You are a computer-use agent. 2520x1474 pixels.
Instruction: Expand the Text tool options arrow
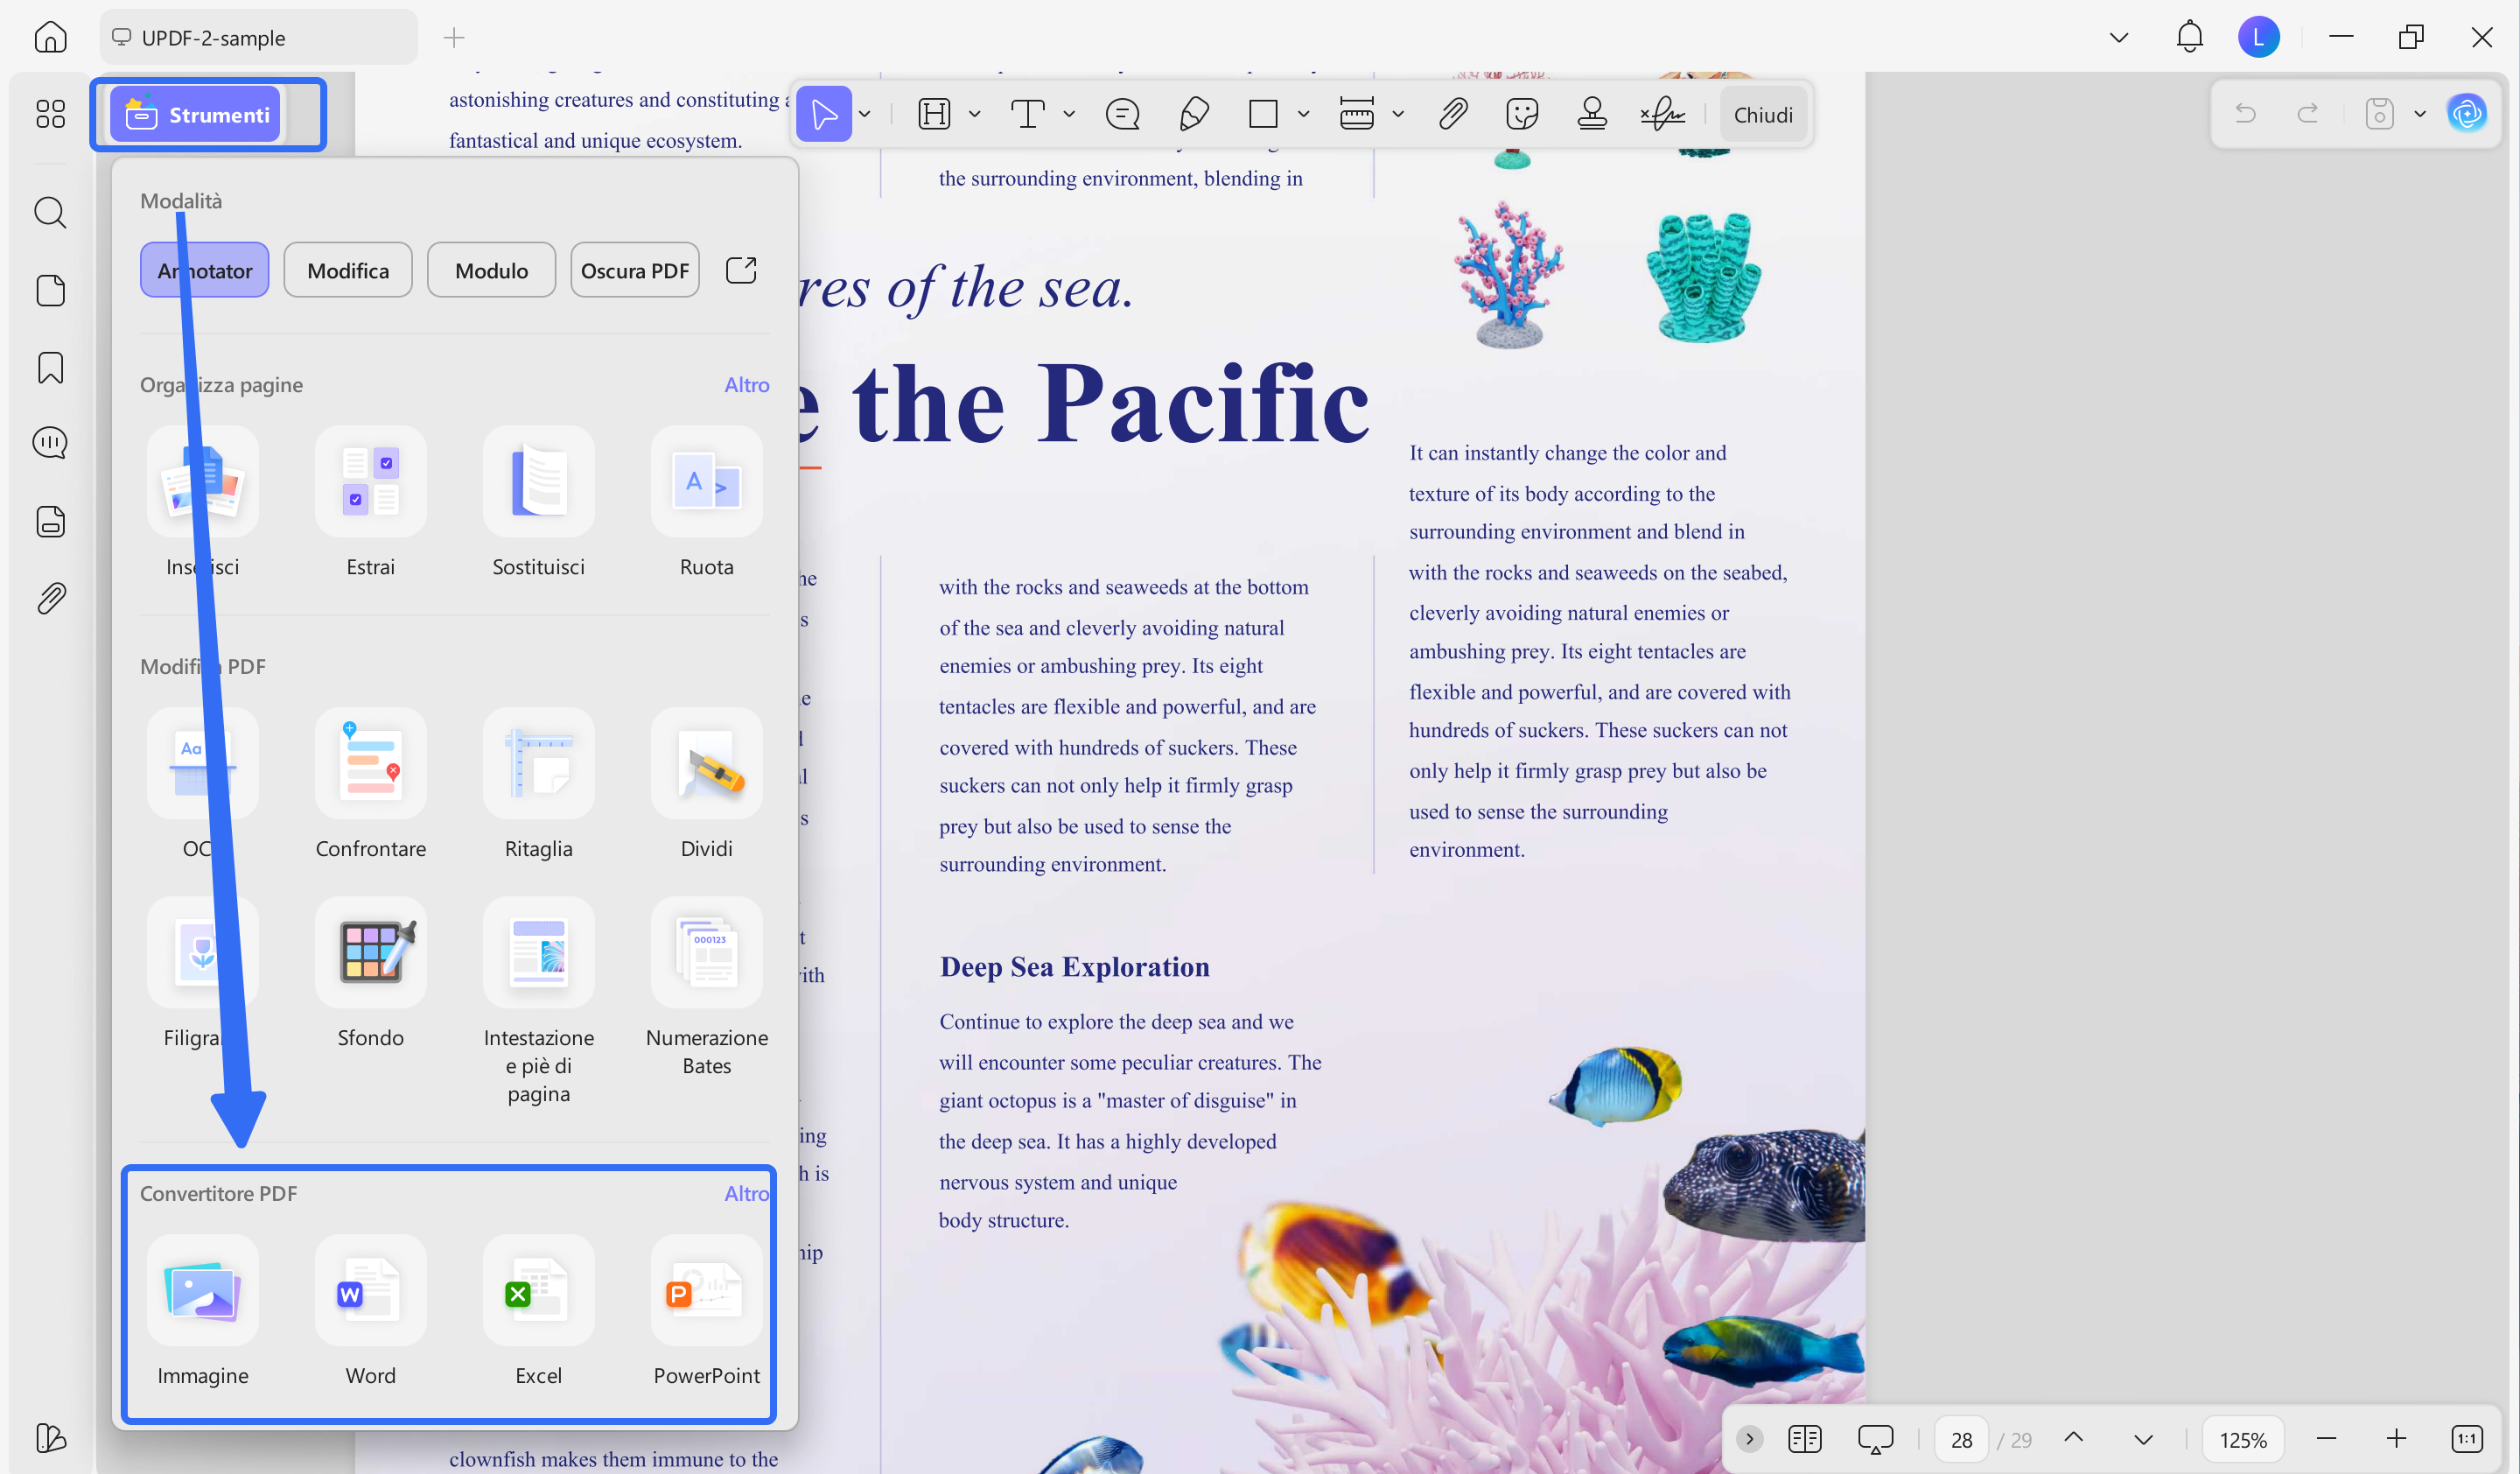[x=1069, y=114]
